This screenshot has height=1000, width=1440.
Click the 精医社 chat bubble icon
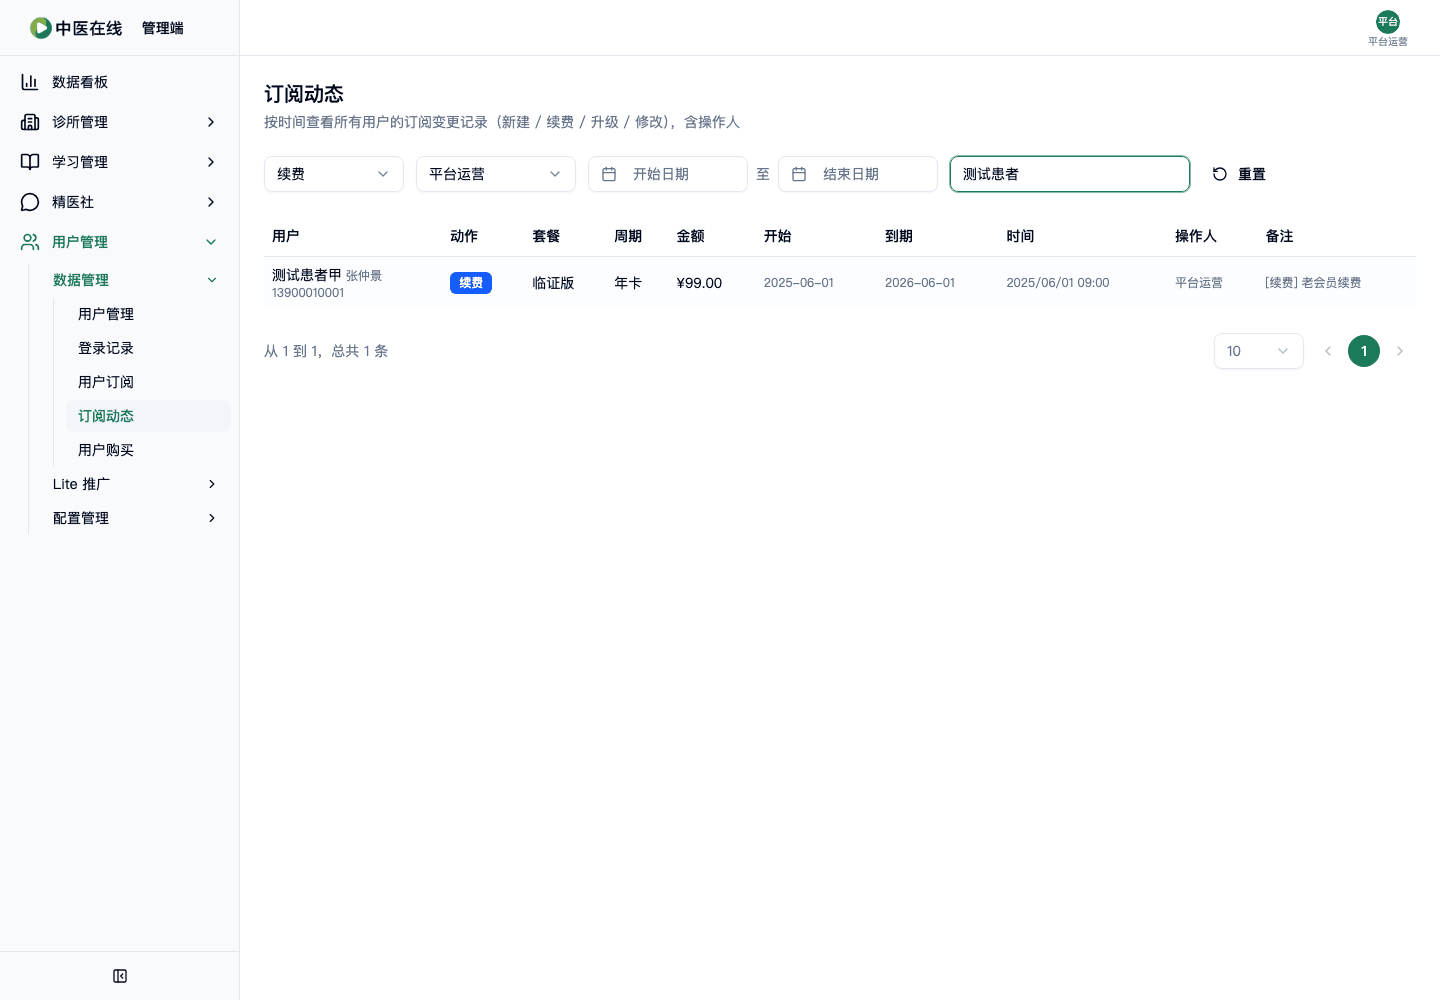pyautogui.click(x=30, y=202)
